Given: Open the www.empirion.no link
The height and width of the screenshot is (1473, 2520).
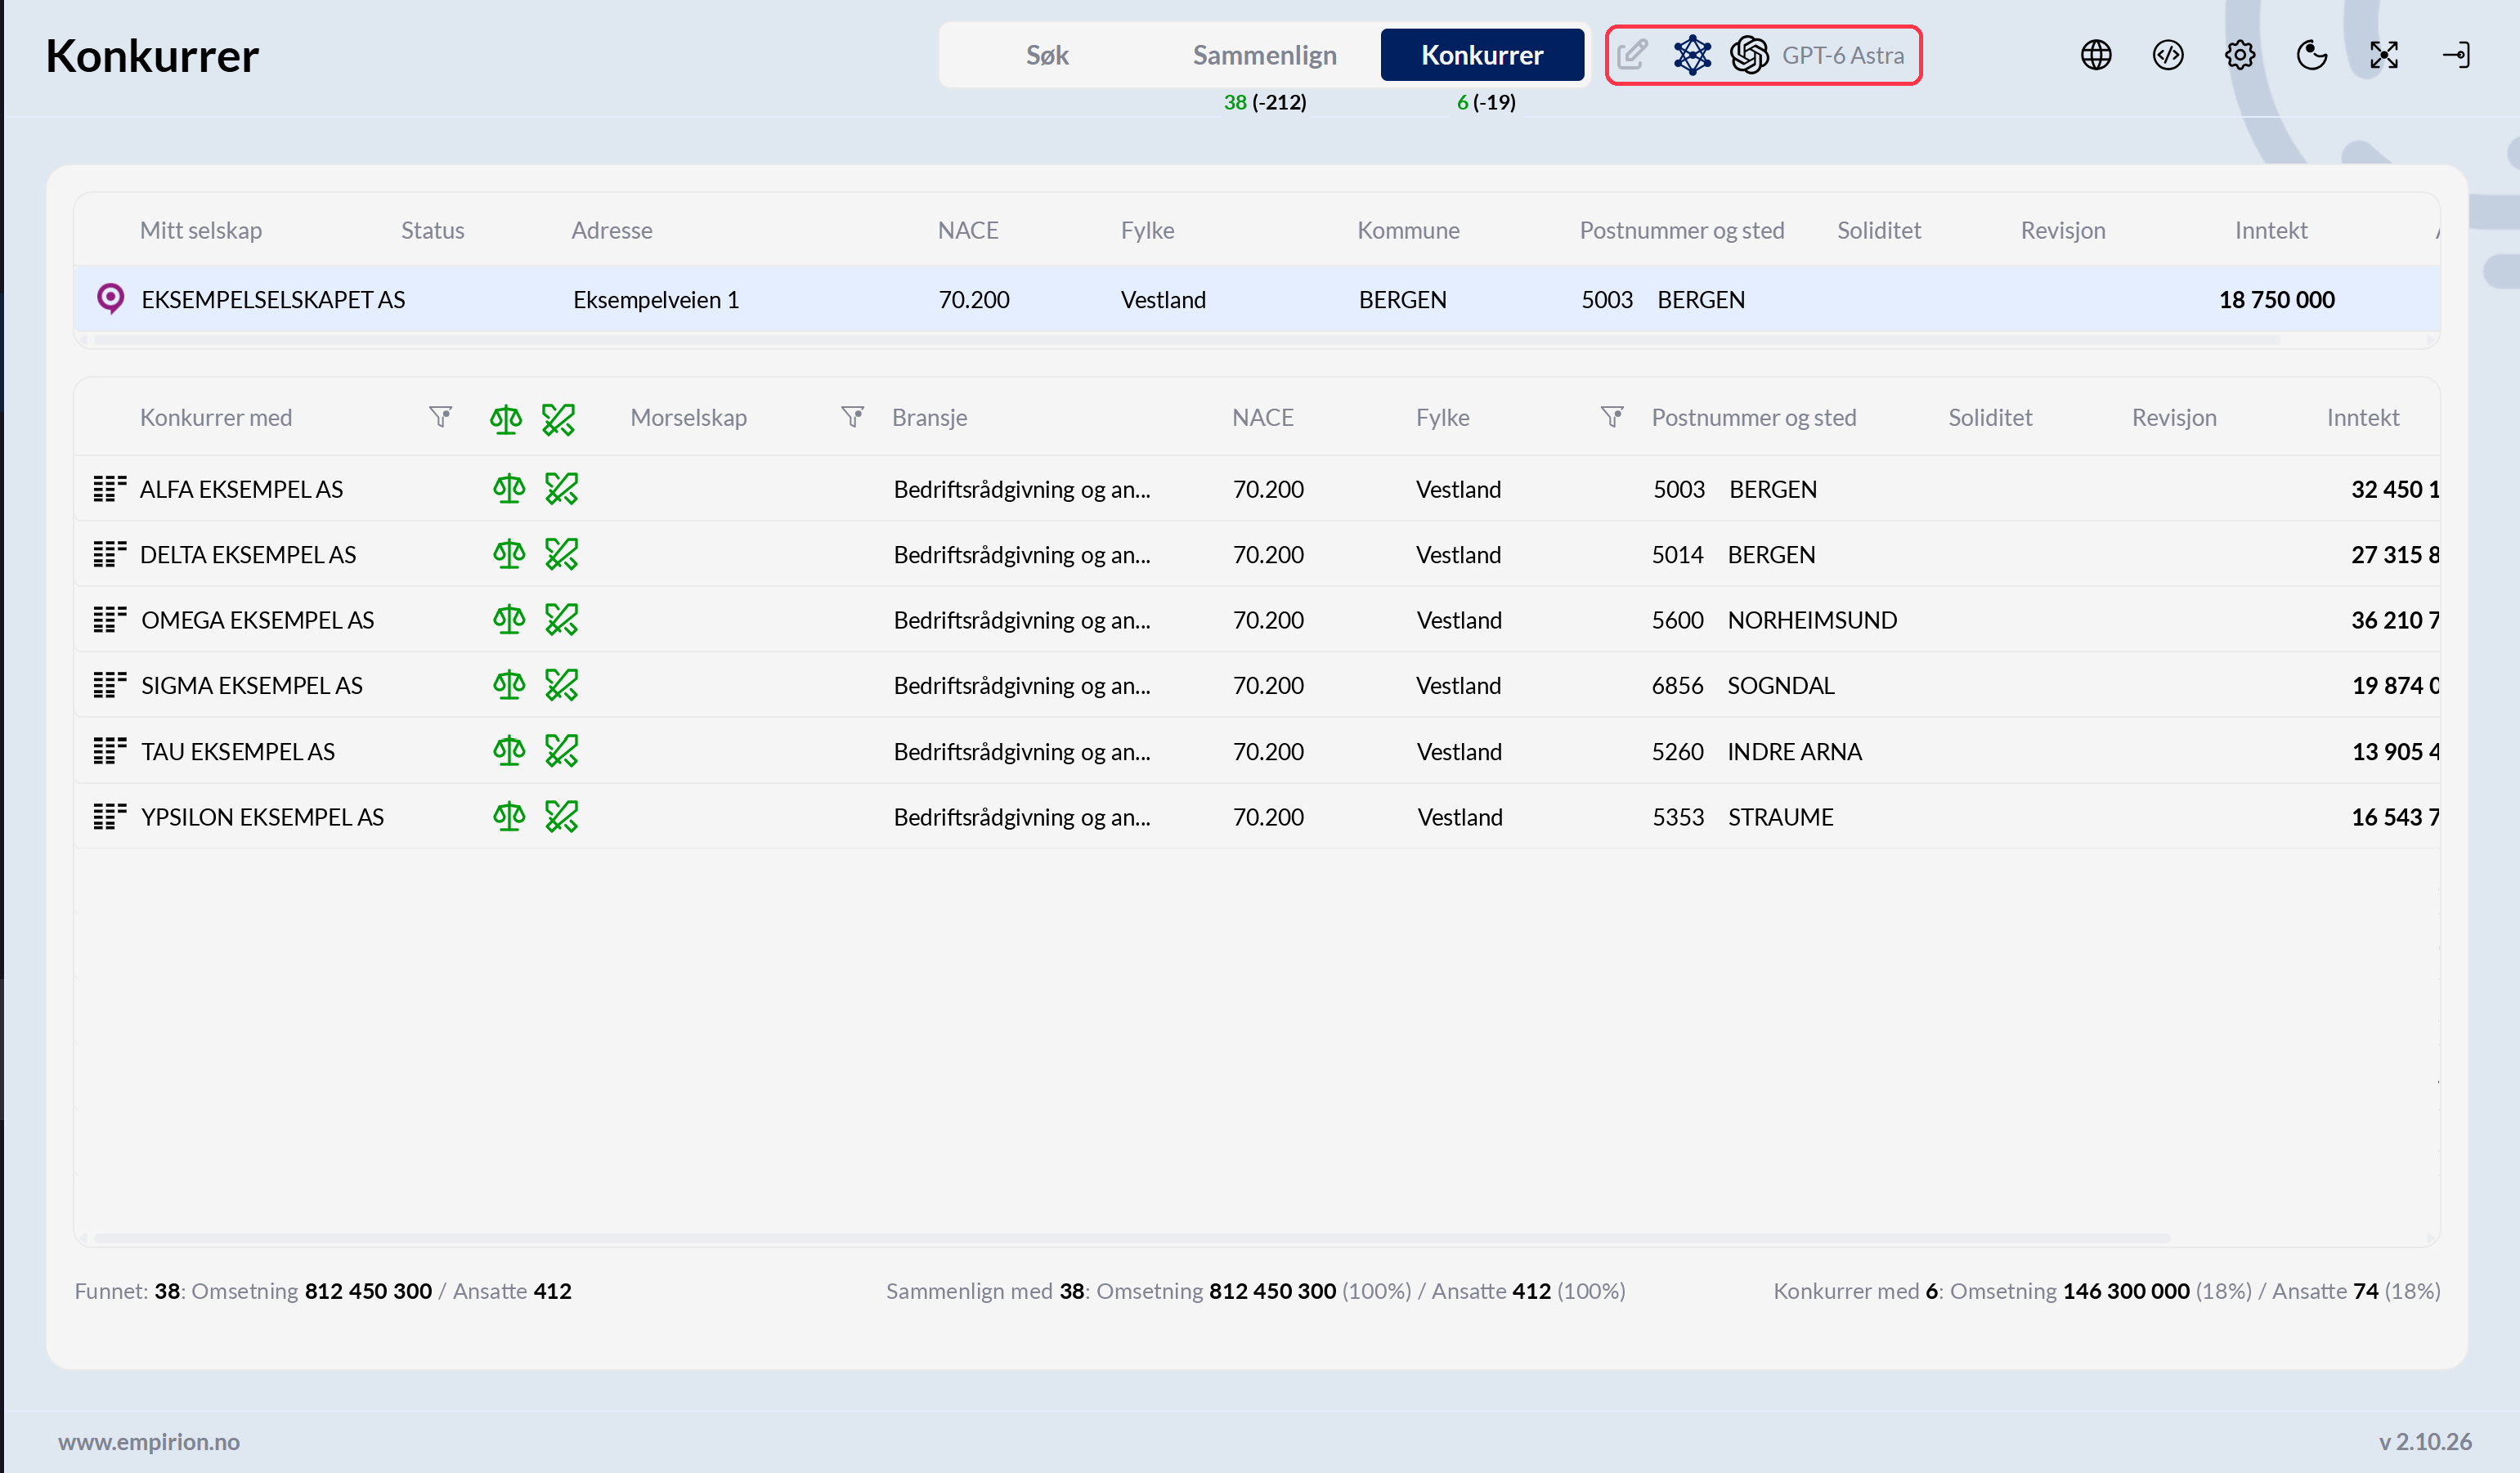Looking at the screenshot, I should click(x=149, y=1441).
